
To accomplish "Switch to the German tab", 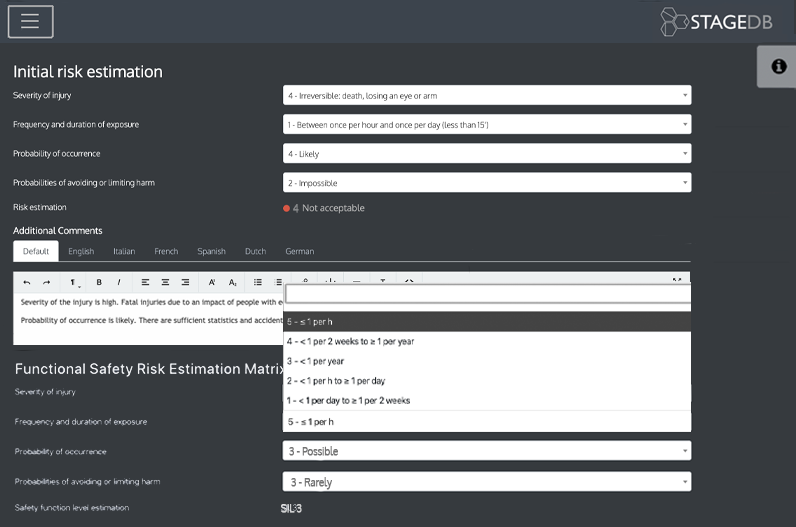I will tap(299, 251).
